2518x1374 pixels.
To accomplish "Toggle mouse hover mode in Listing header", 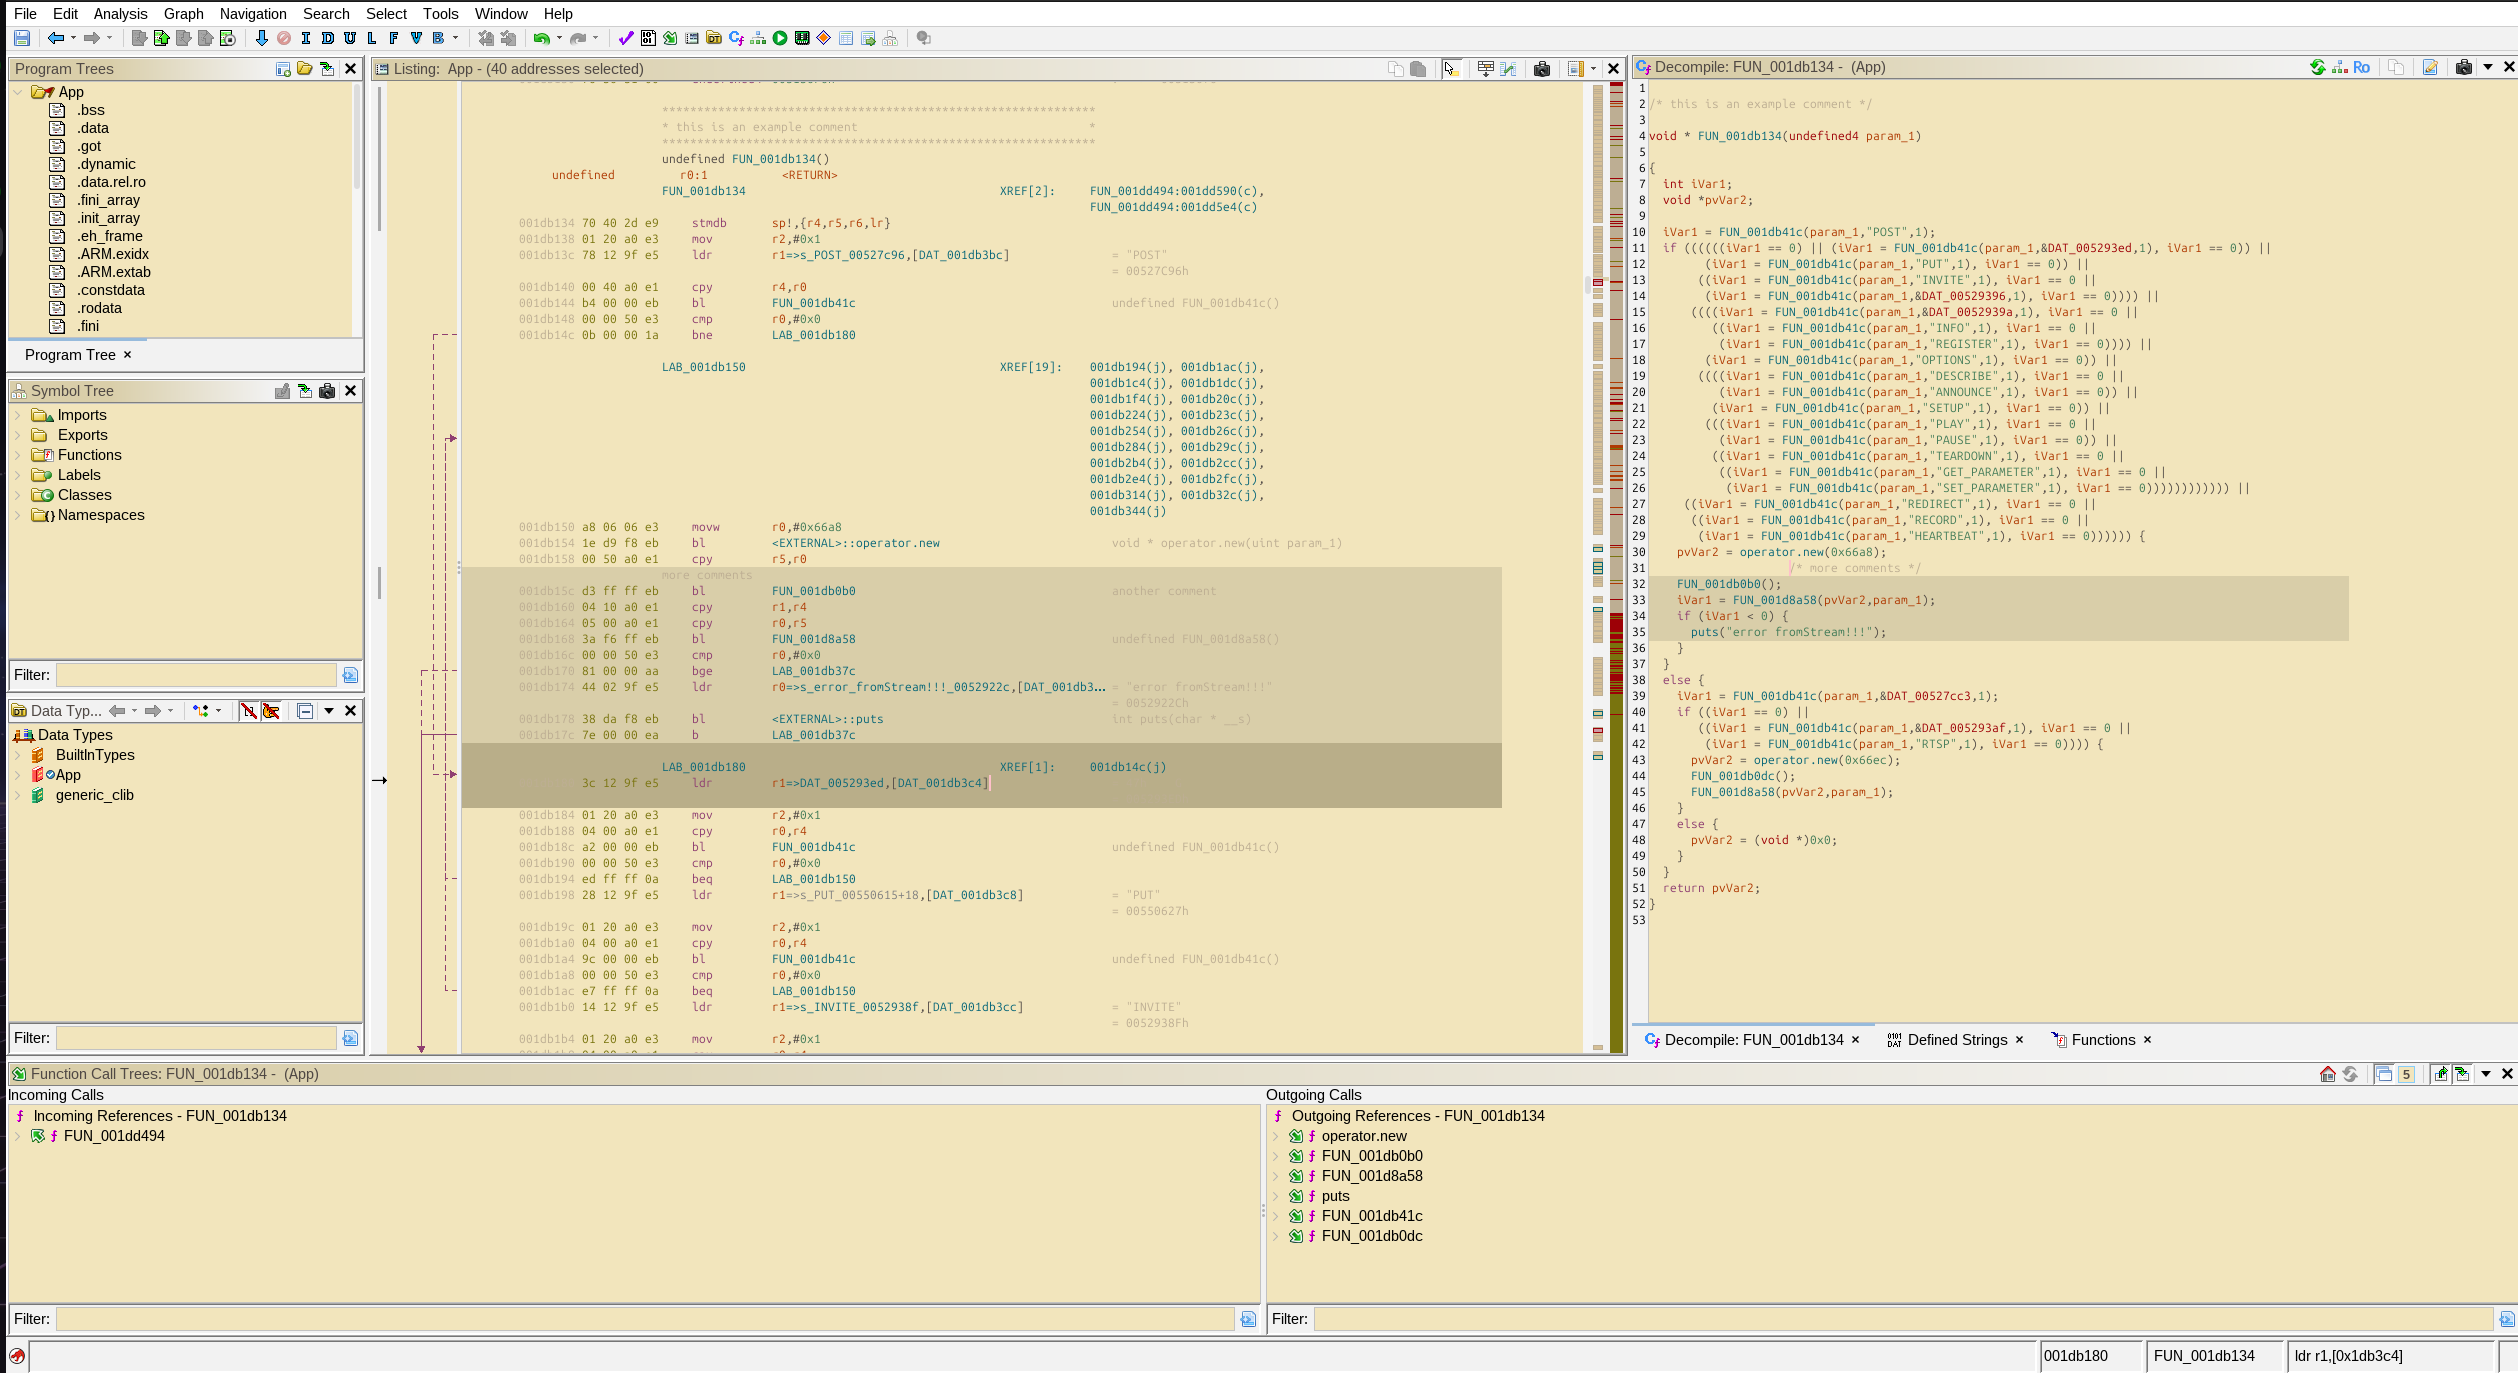I will (x=1451, y=69).
